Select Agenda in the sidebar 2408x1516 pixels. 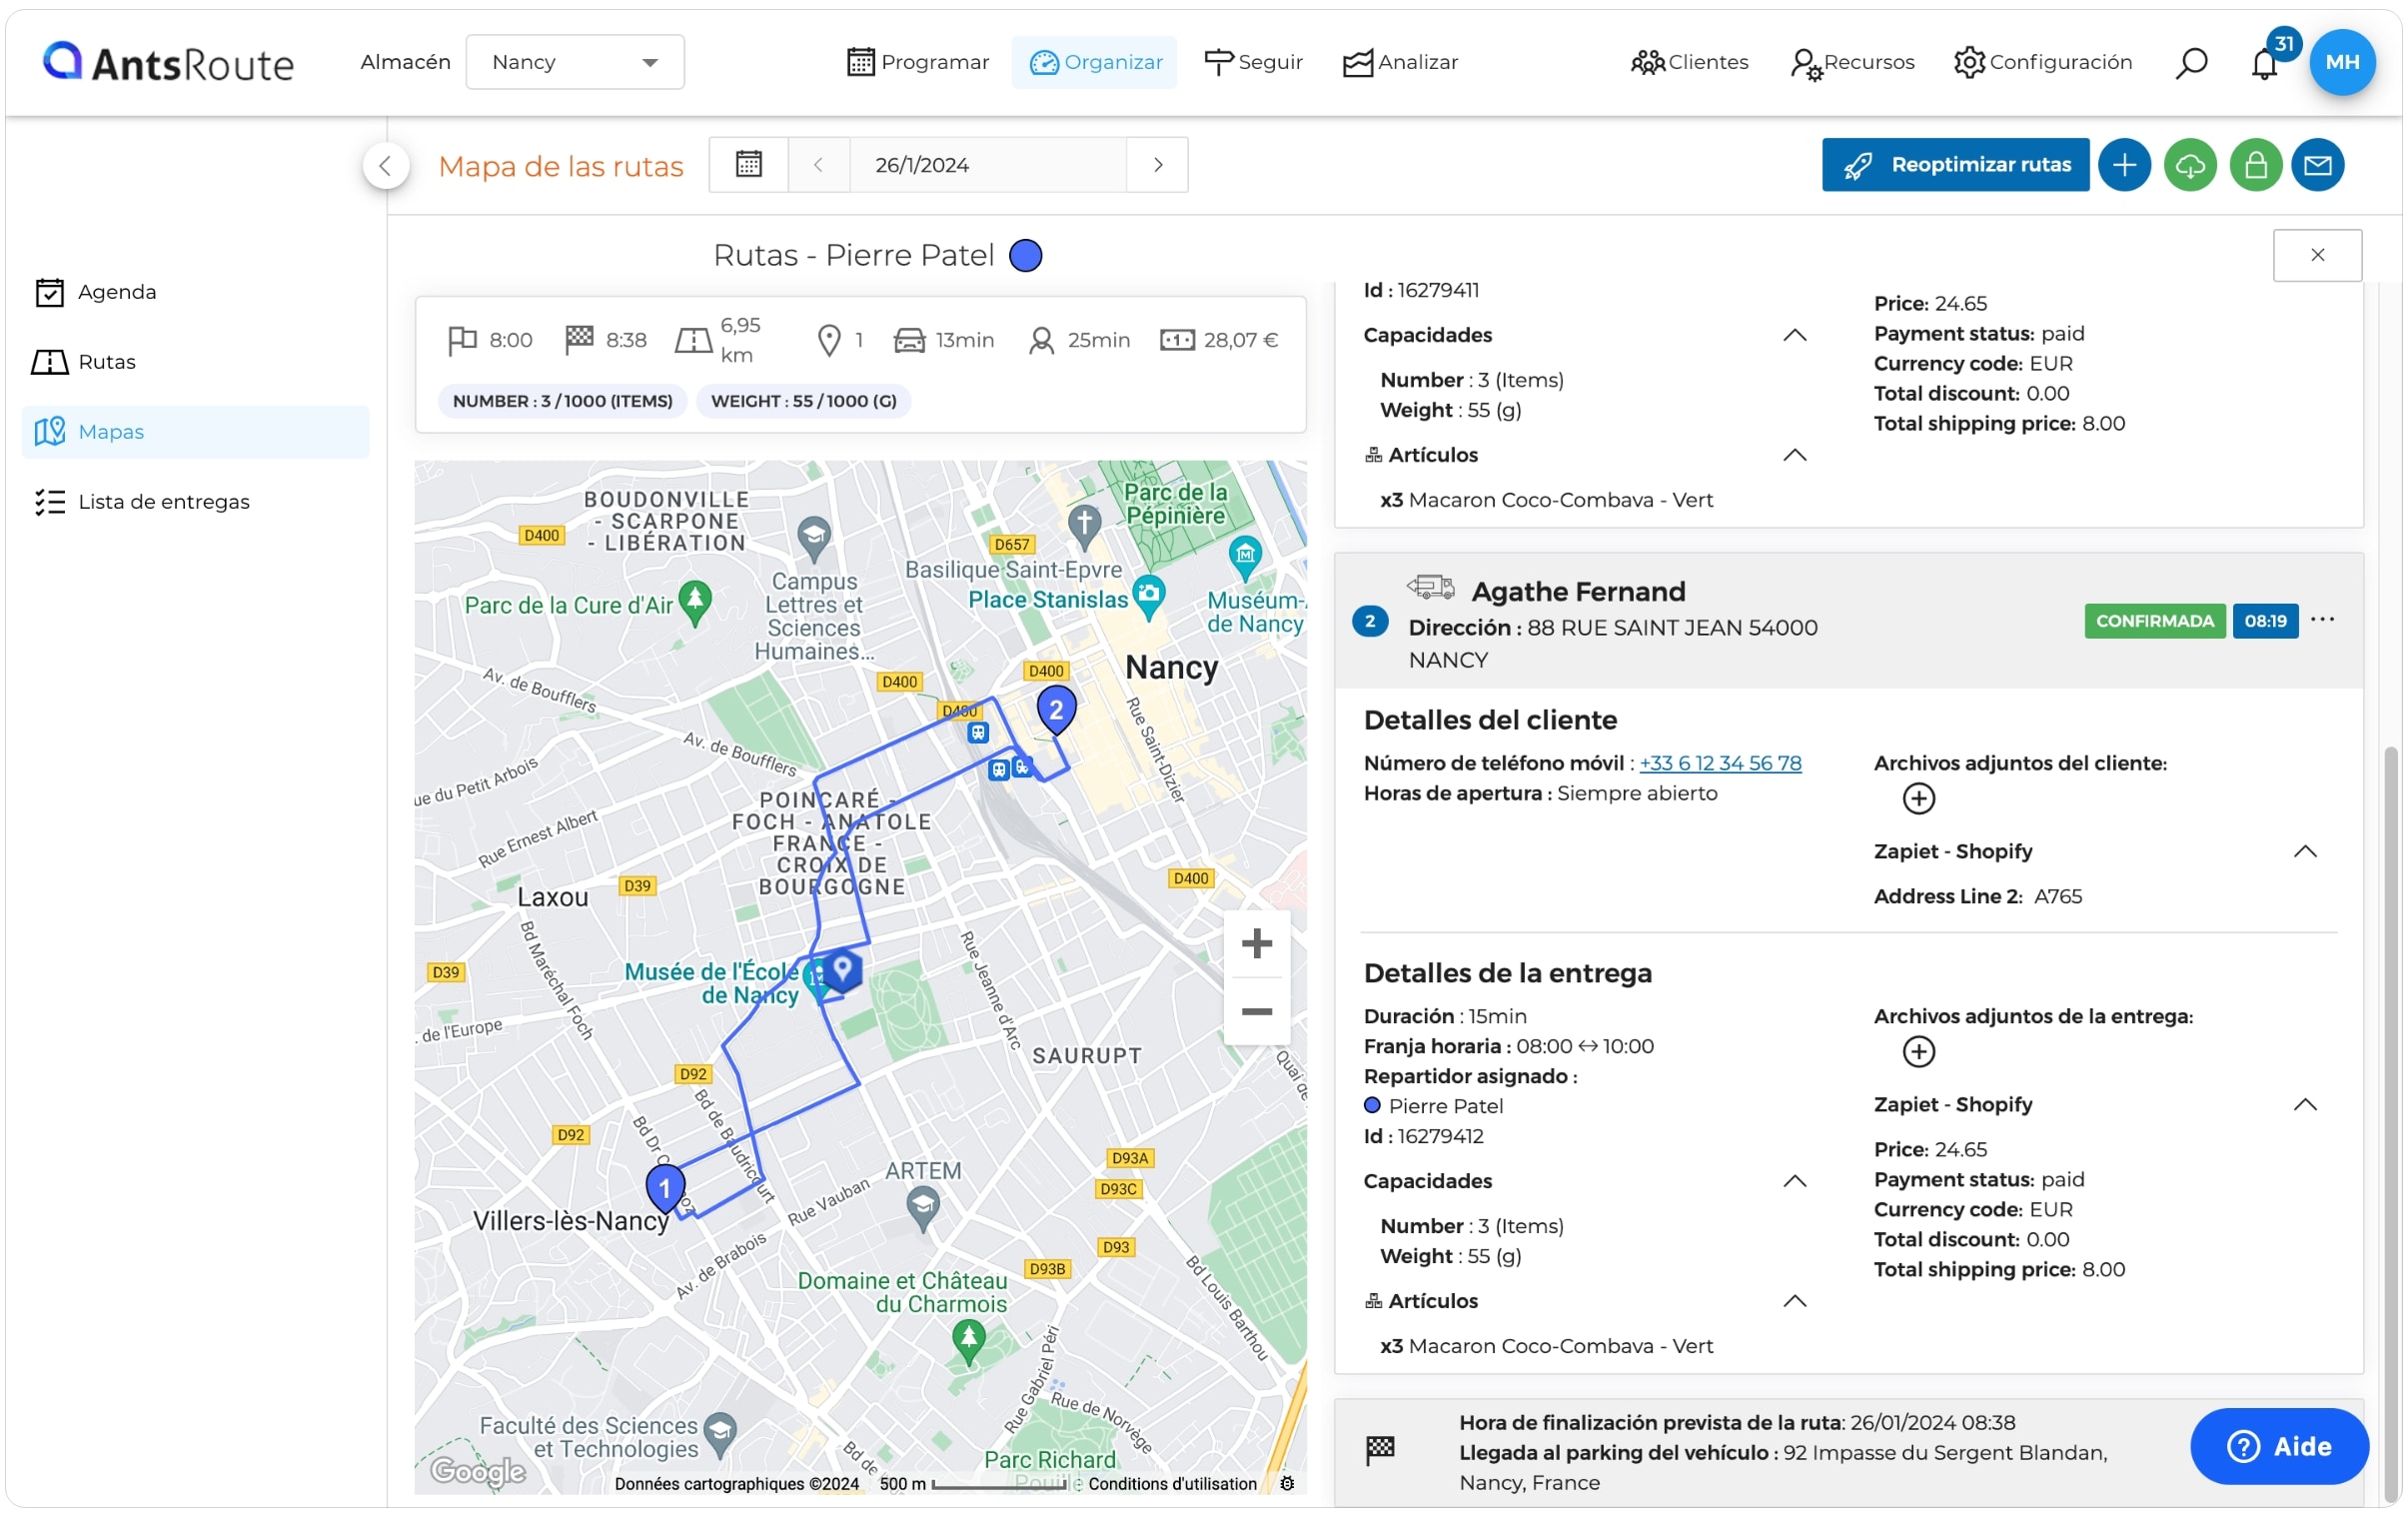(x=195, y=292)
